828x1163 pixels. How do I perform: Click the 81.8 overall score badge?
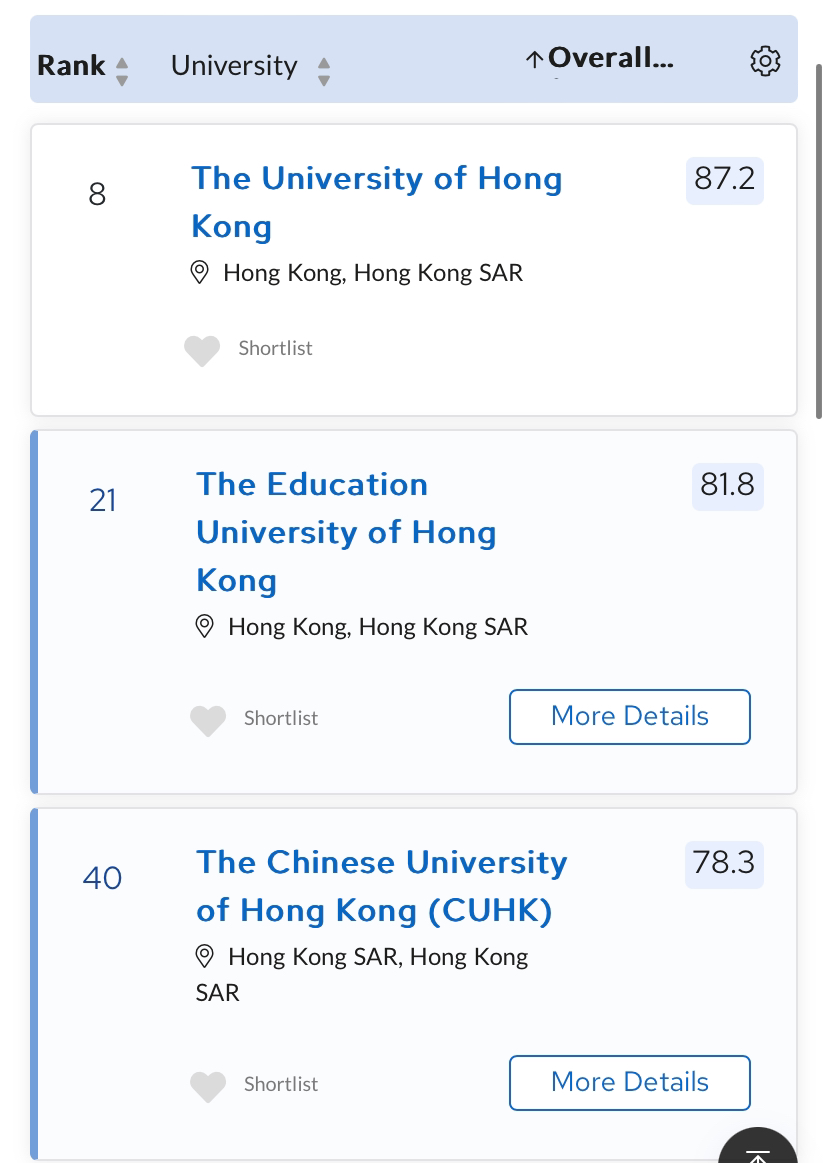coord(728,487)
